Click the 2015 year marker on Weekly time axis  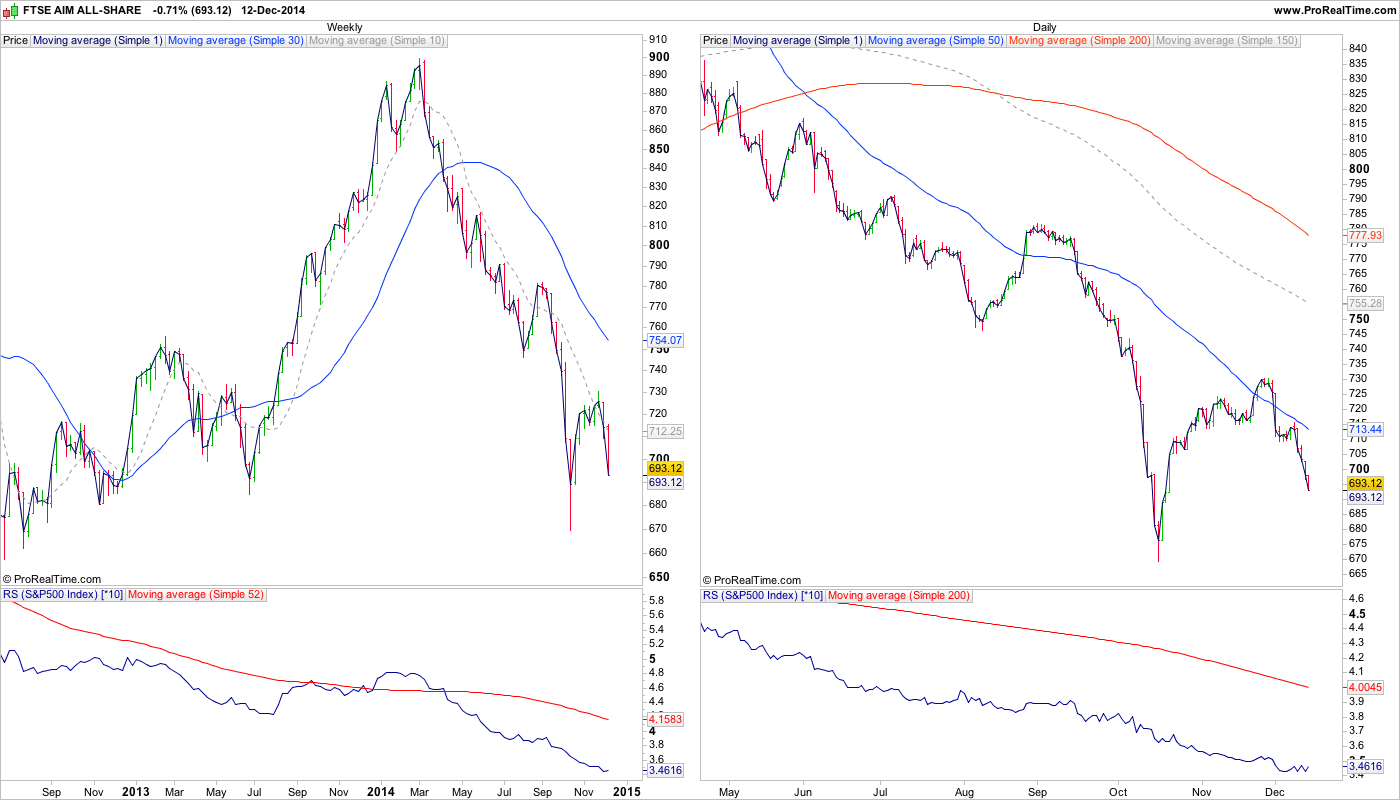click(x=626, y=792)
